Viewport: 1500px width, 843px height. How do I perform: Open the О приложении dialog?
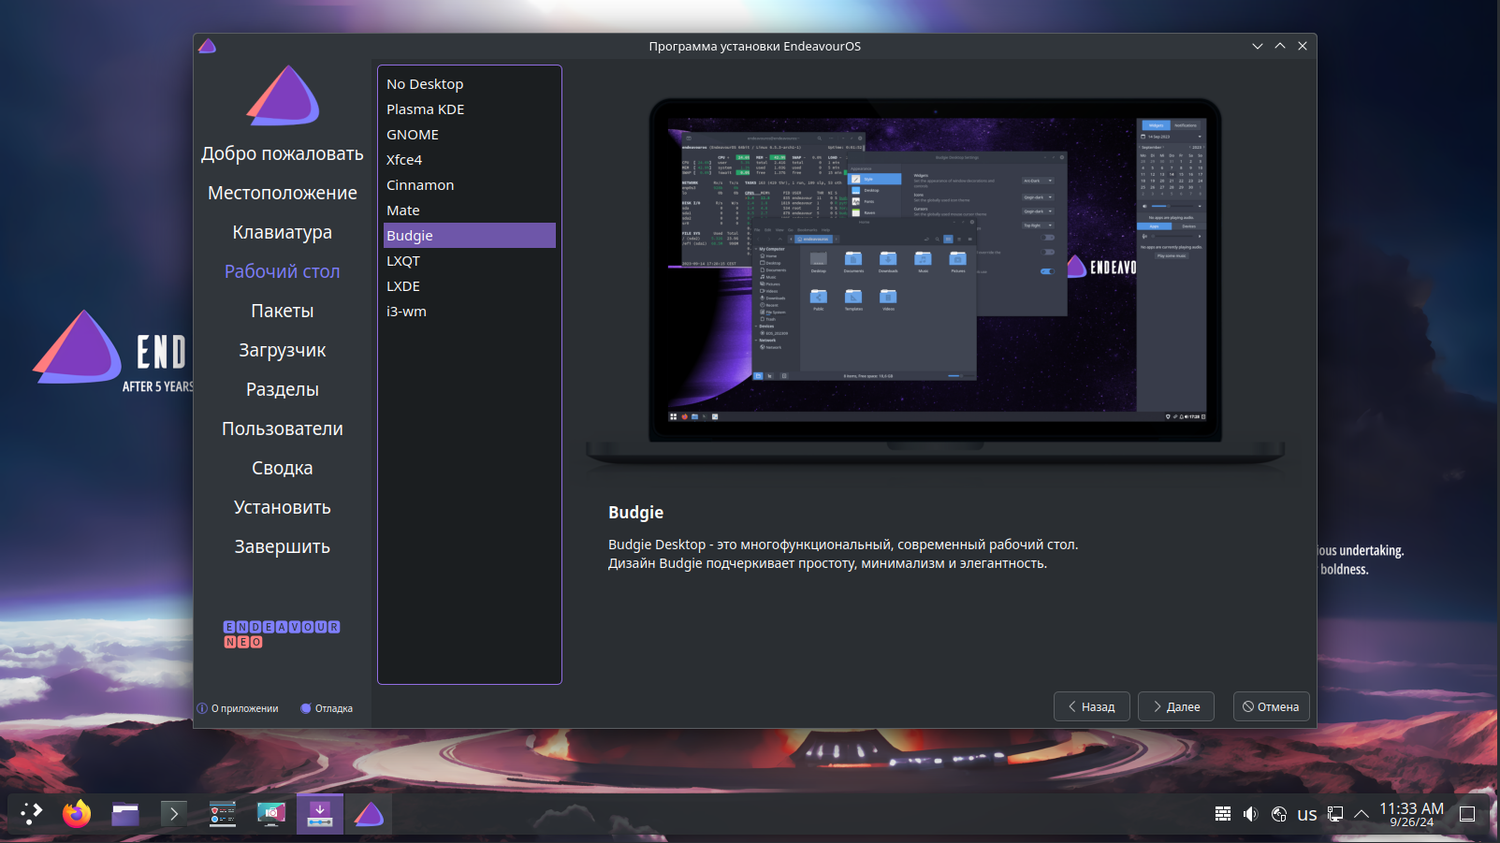[x=238, y=708]
